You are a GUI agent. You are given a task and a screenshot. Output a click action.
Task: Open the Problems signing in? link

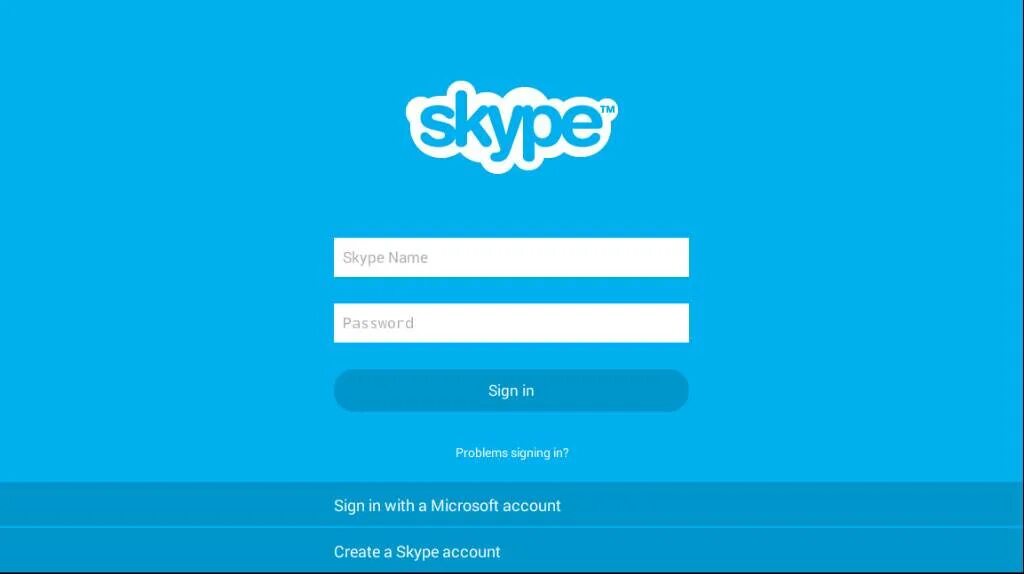(512, 453)
